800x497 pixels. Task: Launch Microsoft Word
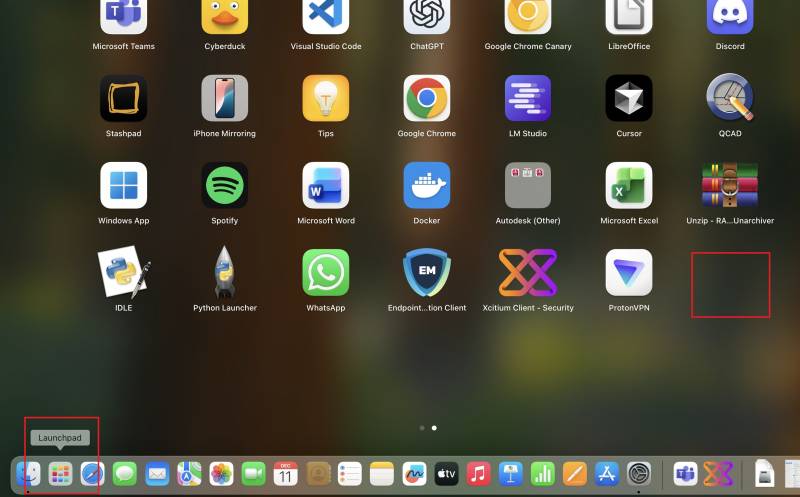coord(326,185)
